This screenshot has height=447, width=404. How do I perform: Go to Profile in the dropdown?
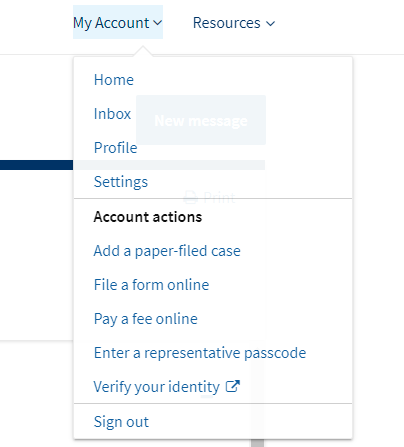coord(115,148)
